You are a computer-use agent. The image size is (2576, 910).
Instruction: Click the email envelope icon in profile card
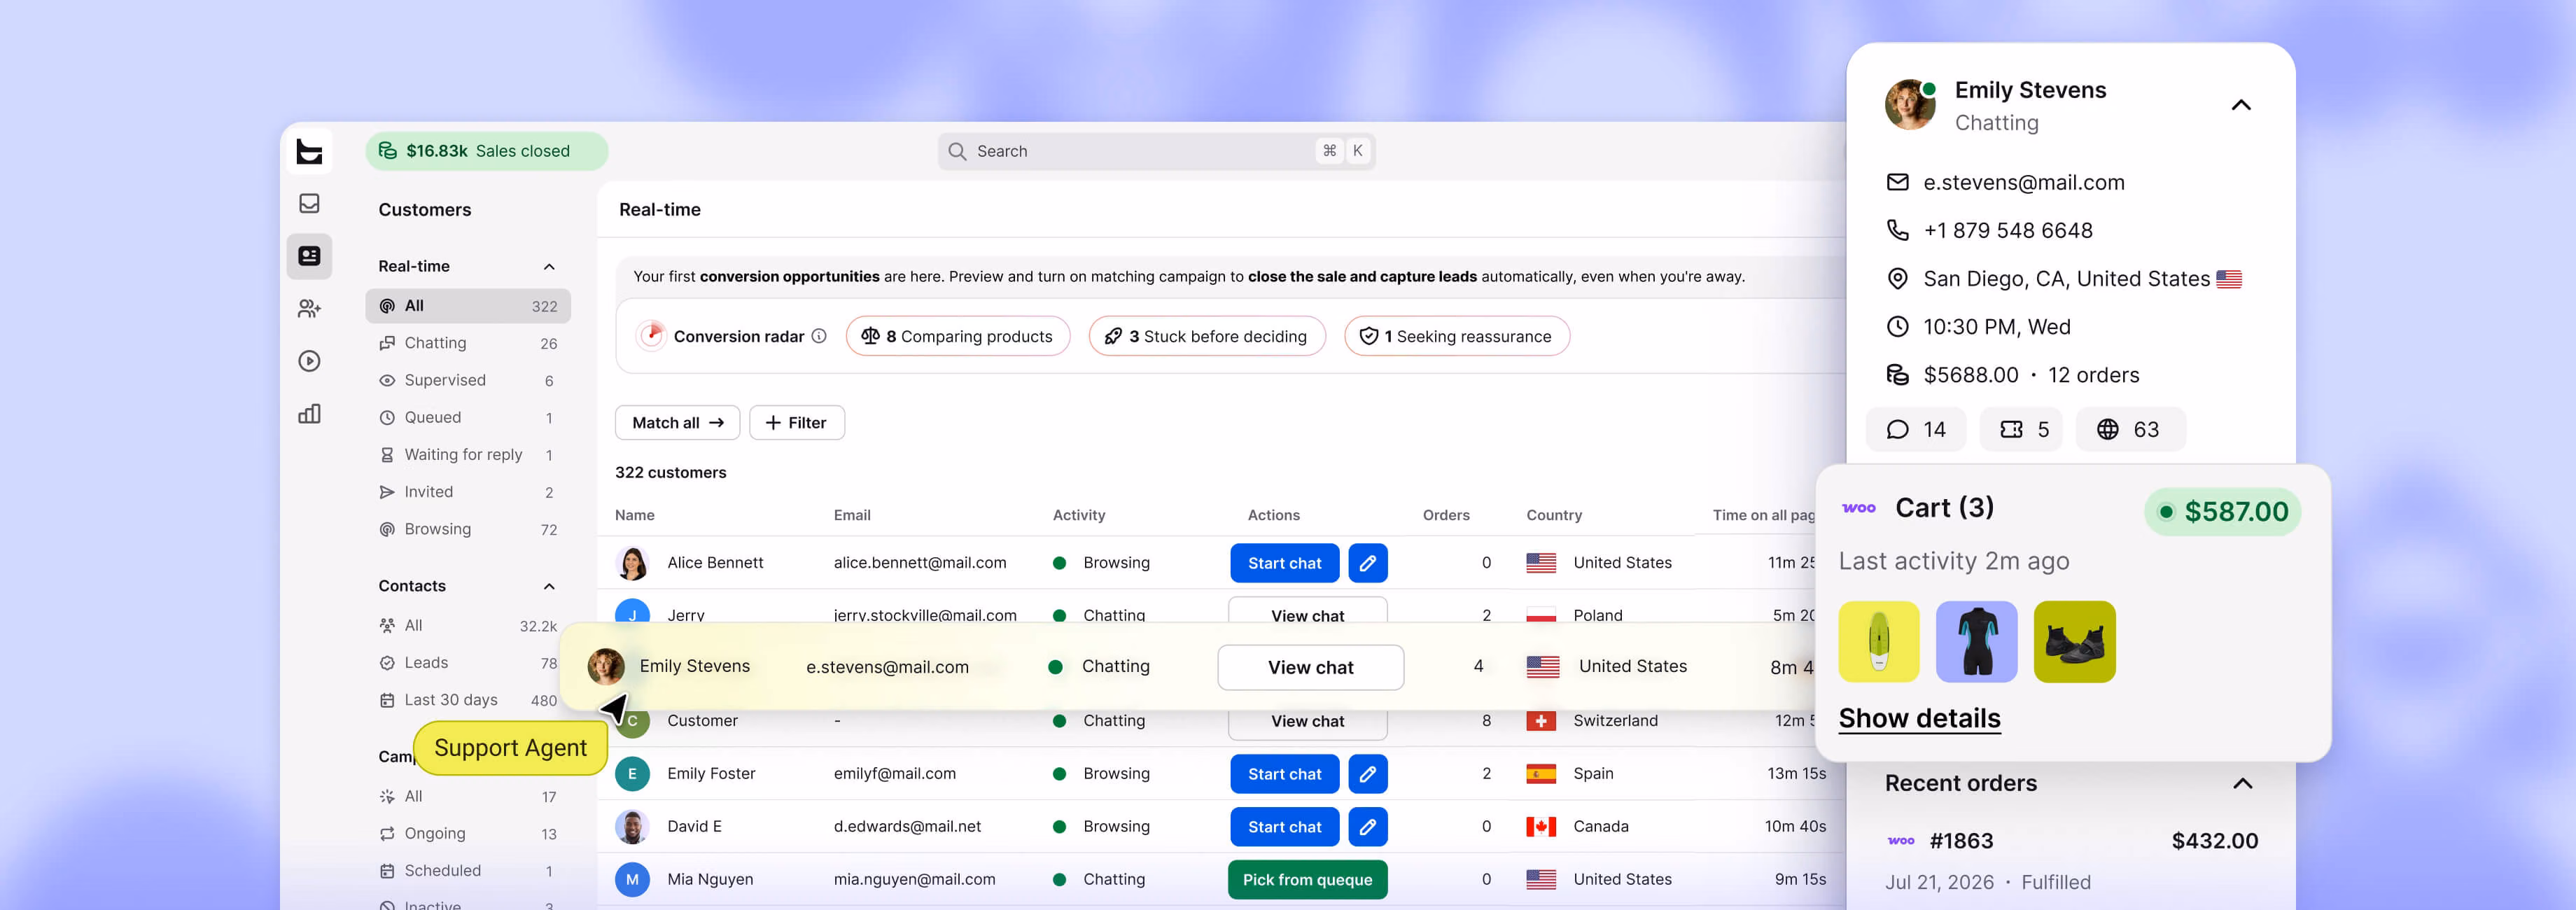pyautogui.click(x=1897, y=182)
